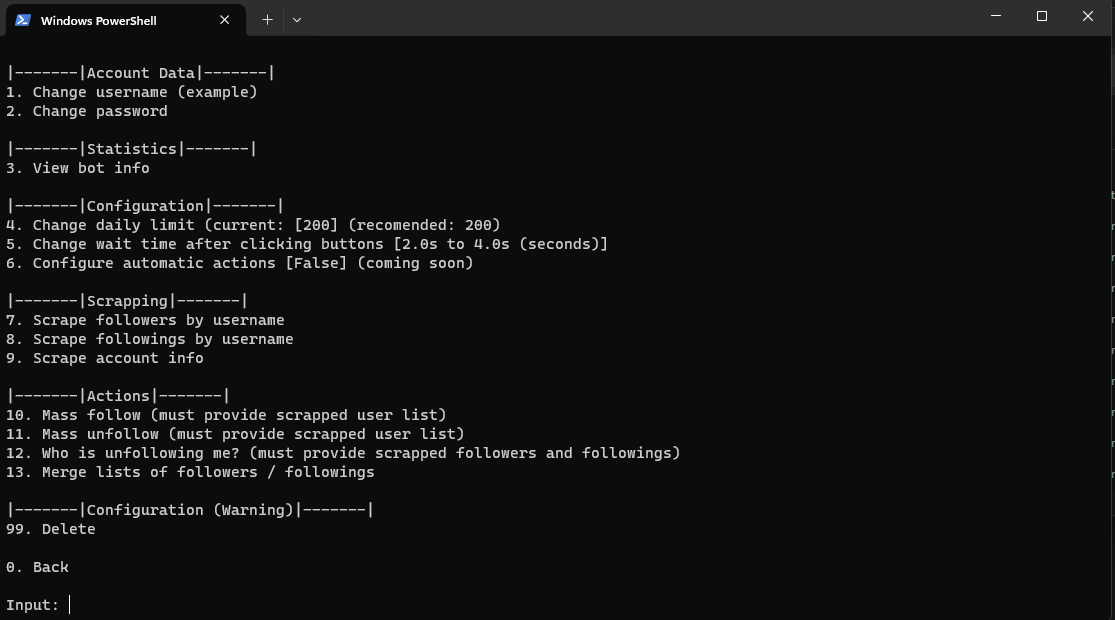Click '3. View bot info' line

click(78, 169)
